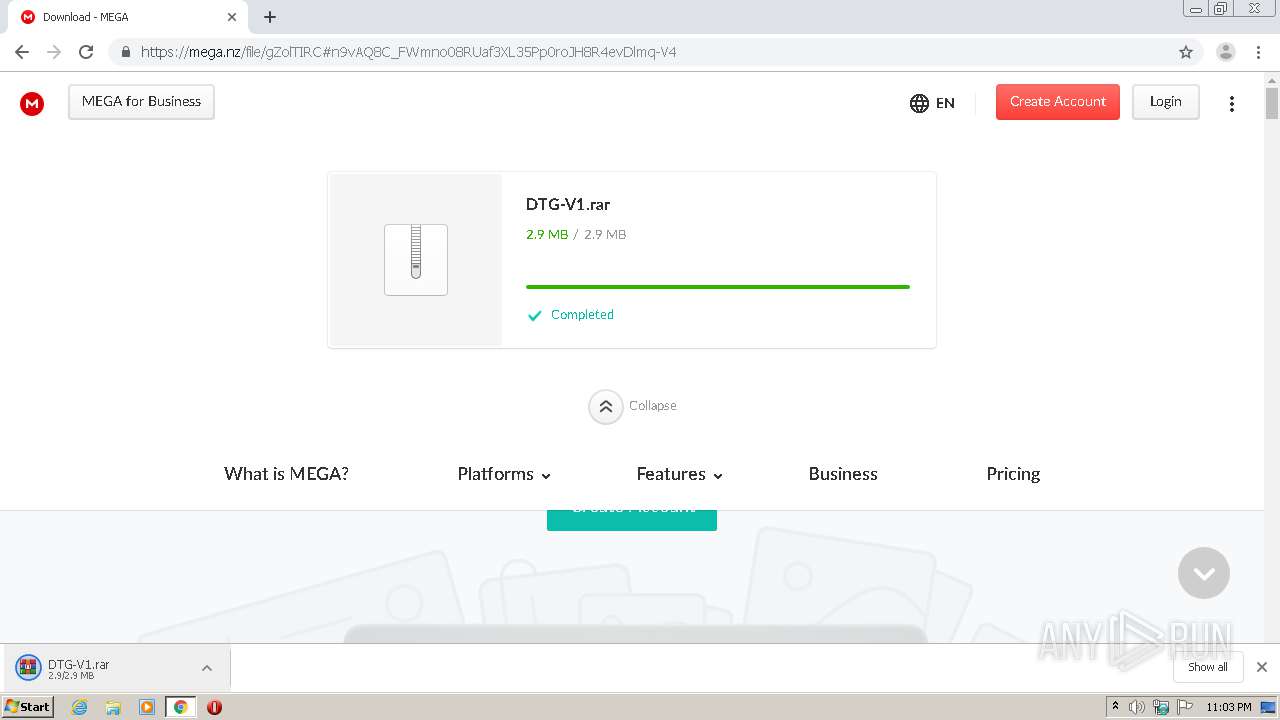Viewport: 1280px width, 720px height.
Task: Open the language selector globe icon
Action: (919, 103)
